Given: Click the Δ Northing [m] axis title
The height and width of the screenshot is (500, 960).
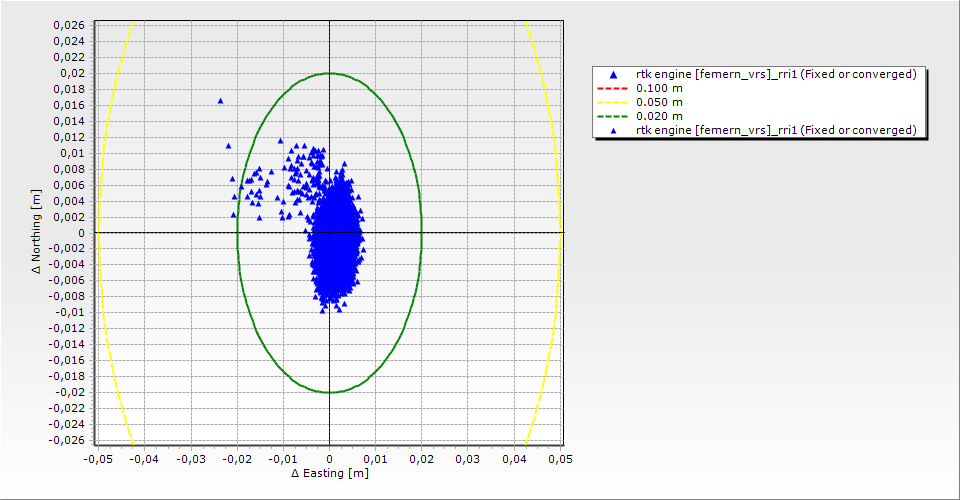Looking at the screenshot, I should click(39, 232).
